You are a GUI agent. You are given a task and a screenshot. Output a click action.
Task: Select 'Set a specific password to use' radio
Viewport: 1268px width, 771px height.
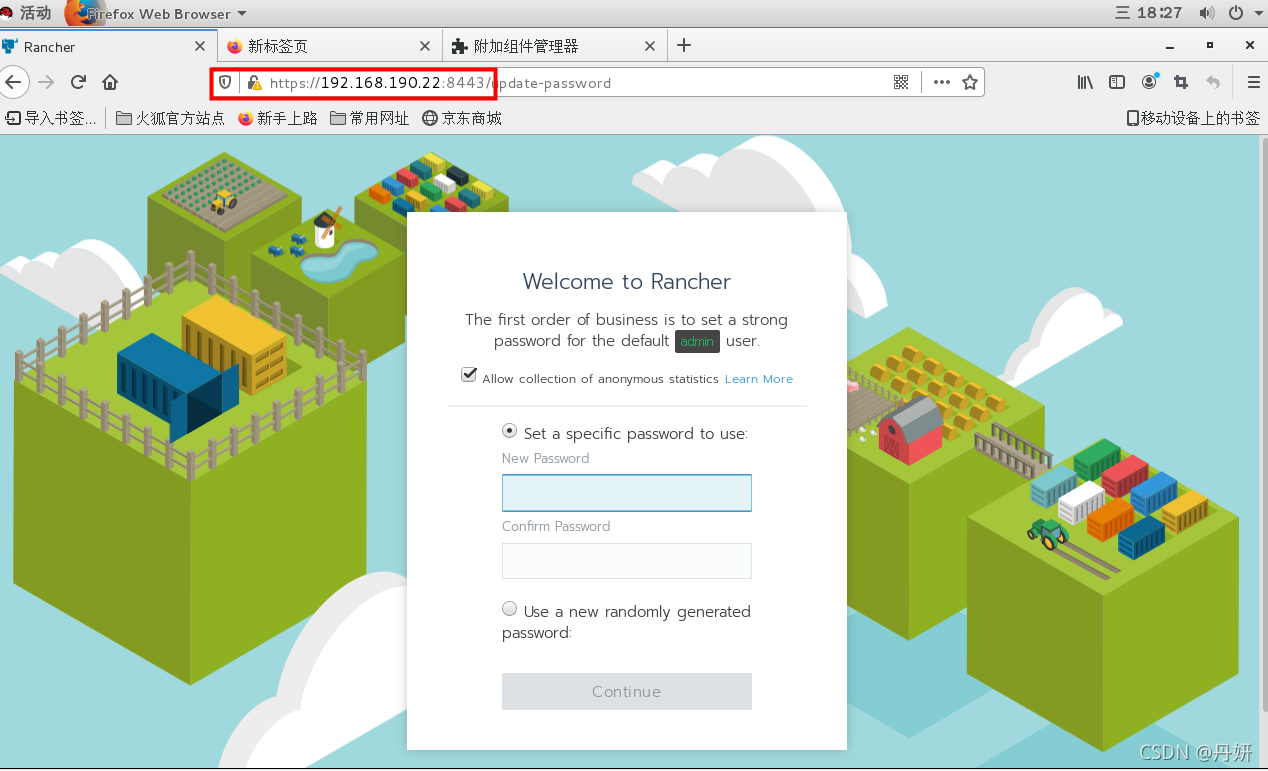click(510, 431)
